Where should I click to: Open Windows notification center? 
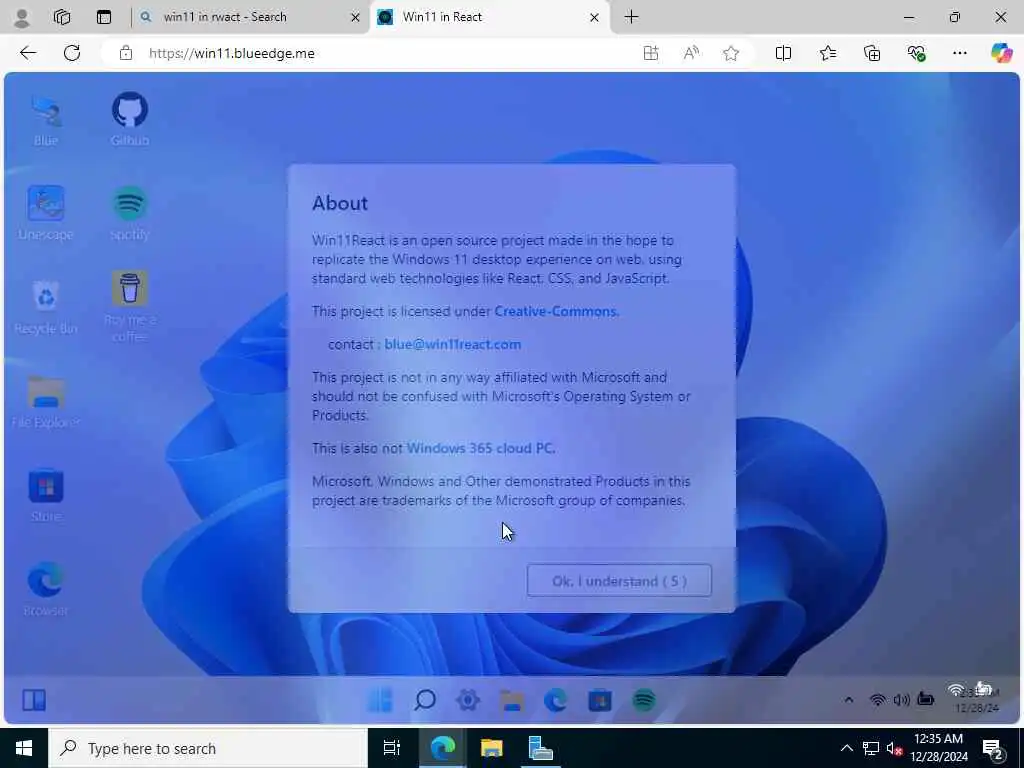993,749
